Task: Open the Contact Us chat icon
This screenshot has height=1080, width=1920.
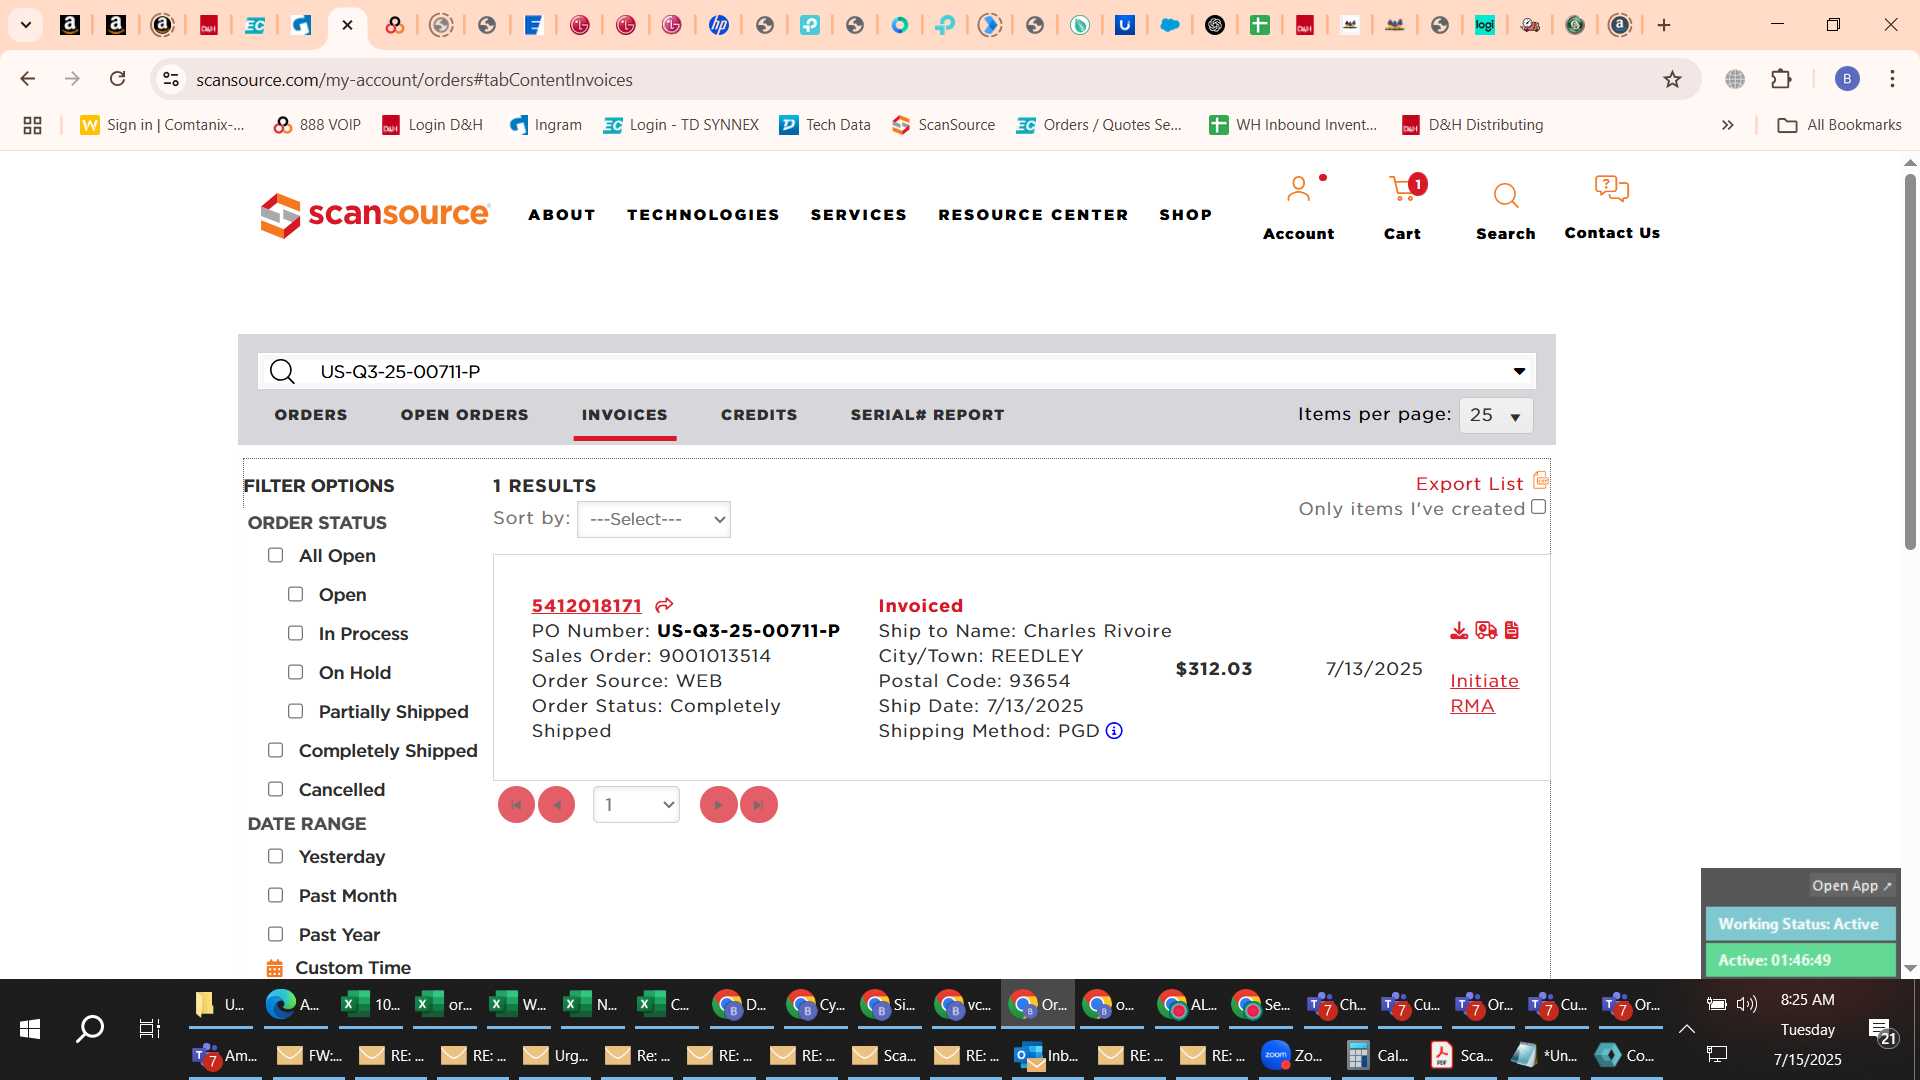Action: click(1611, 188)
